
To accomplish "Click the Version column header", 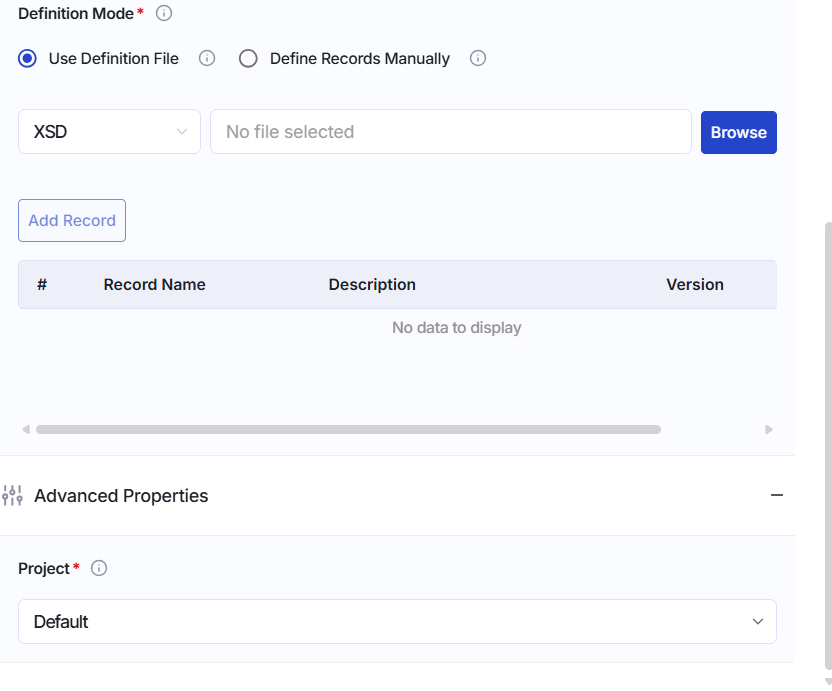I will 695,284.
